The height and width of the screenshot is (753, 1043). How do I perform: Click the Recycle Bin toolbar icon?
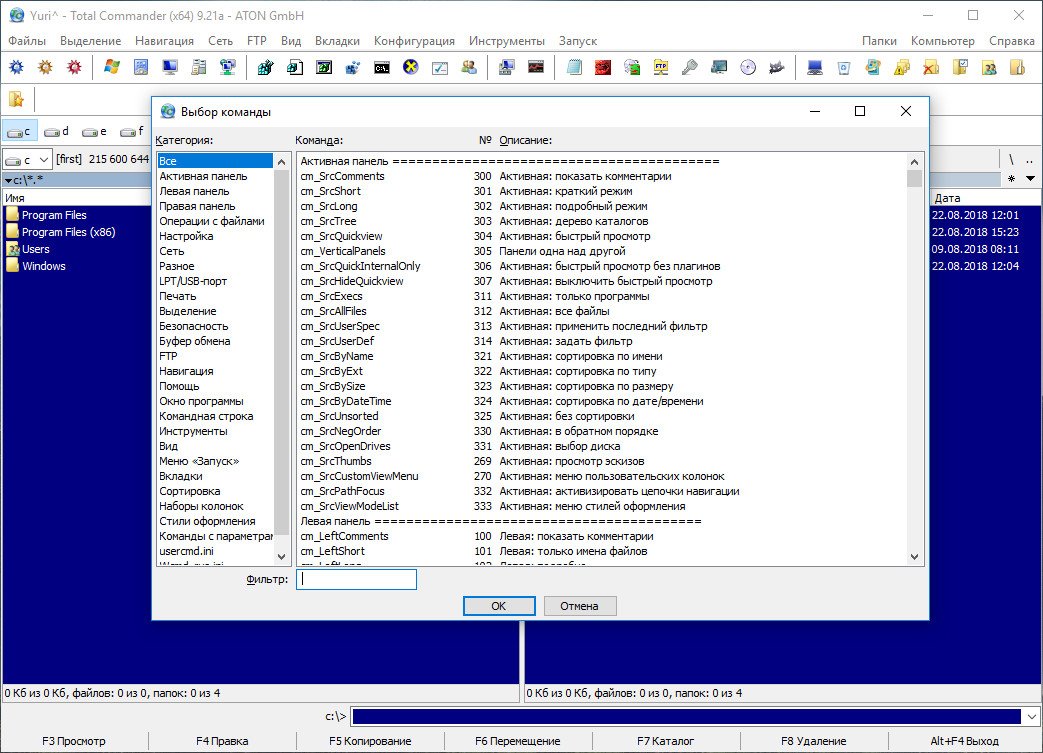[x=843, y=67]
